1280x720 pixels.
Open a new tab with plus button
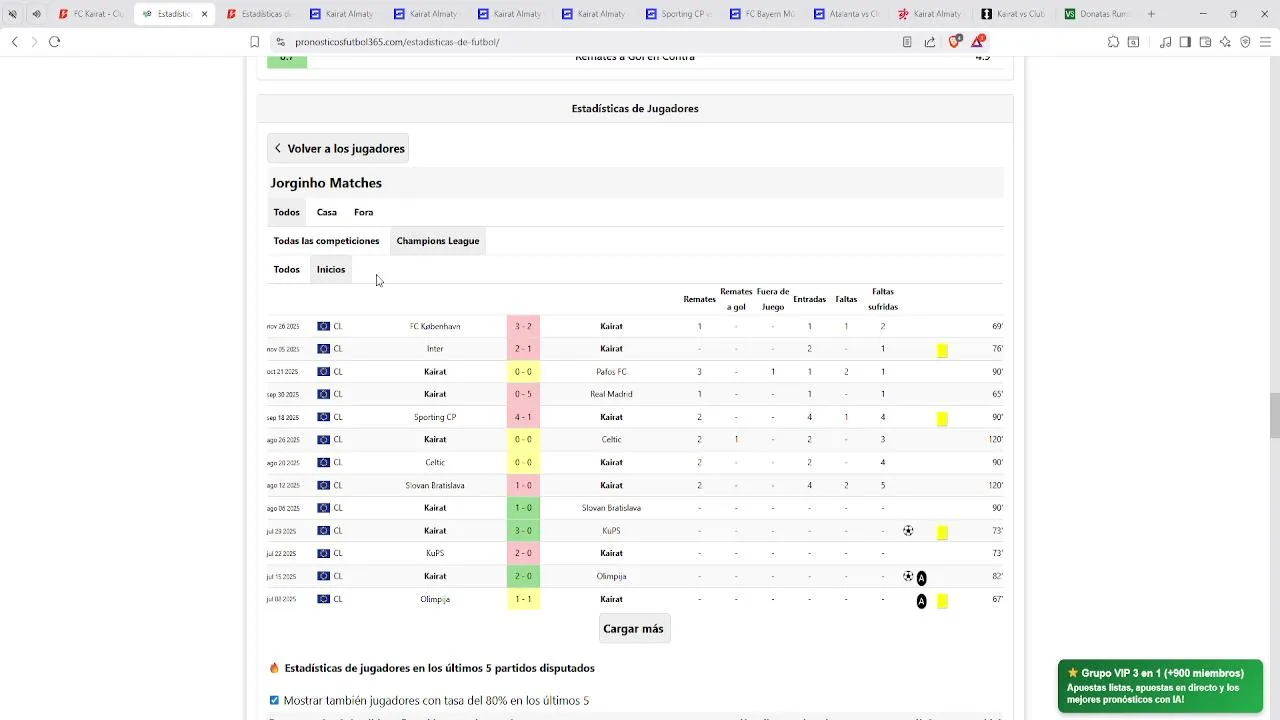point(1151,14)
